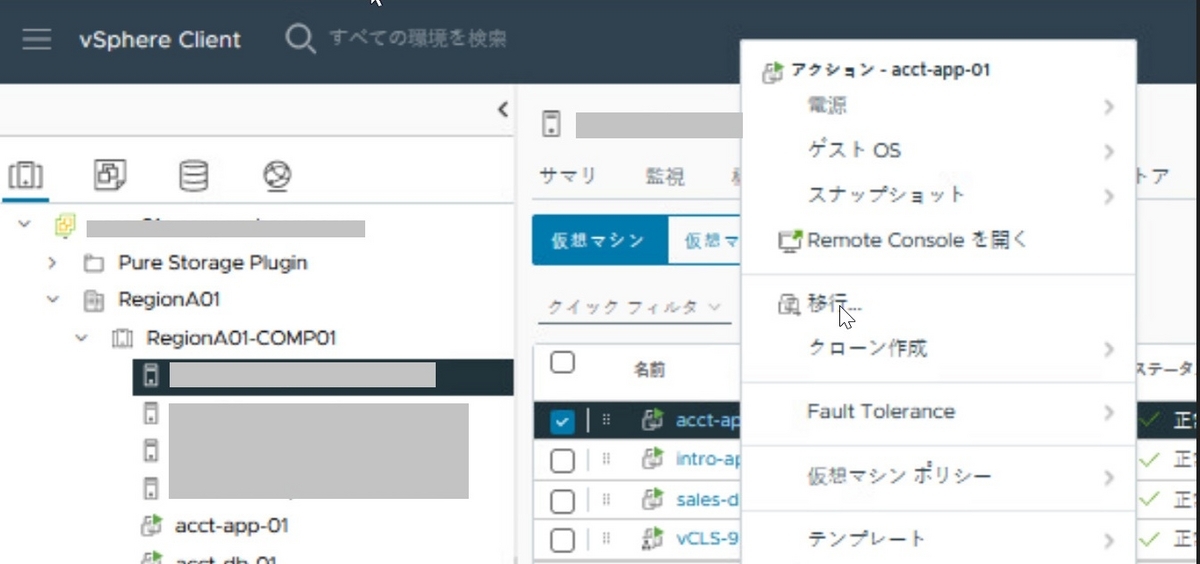Collapse the RegionA01 datacenter node

pos(53,300)
